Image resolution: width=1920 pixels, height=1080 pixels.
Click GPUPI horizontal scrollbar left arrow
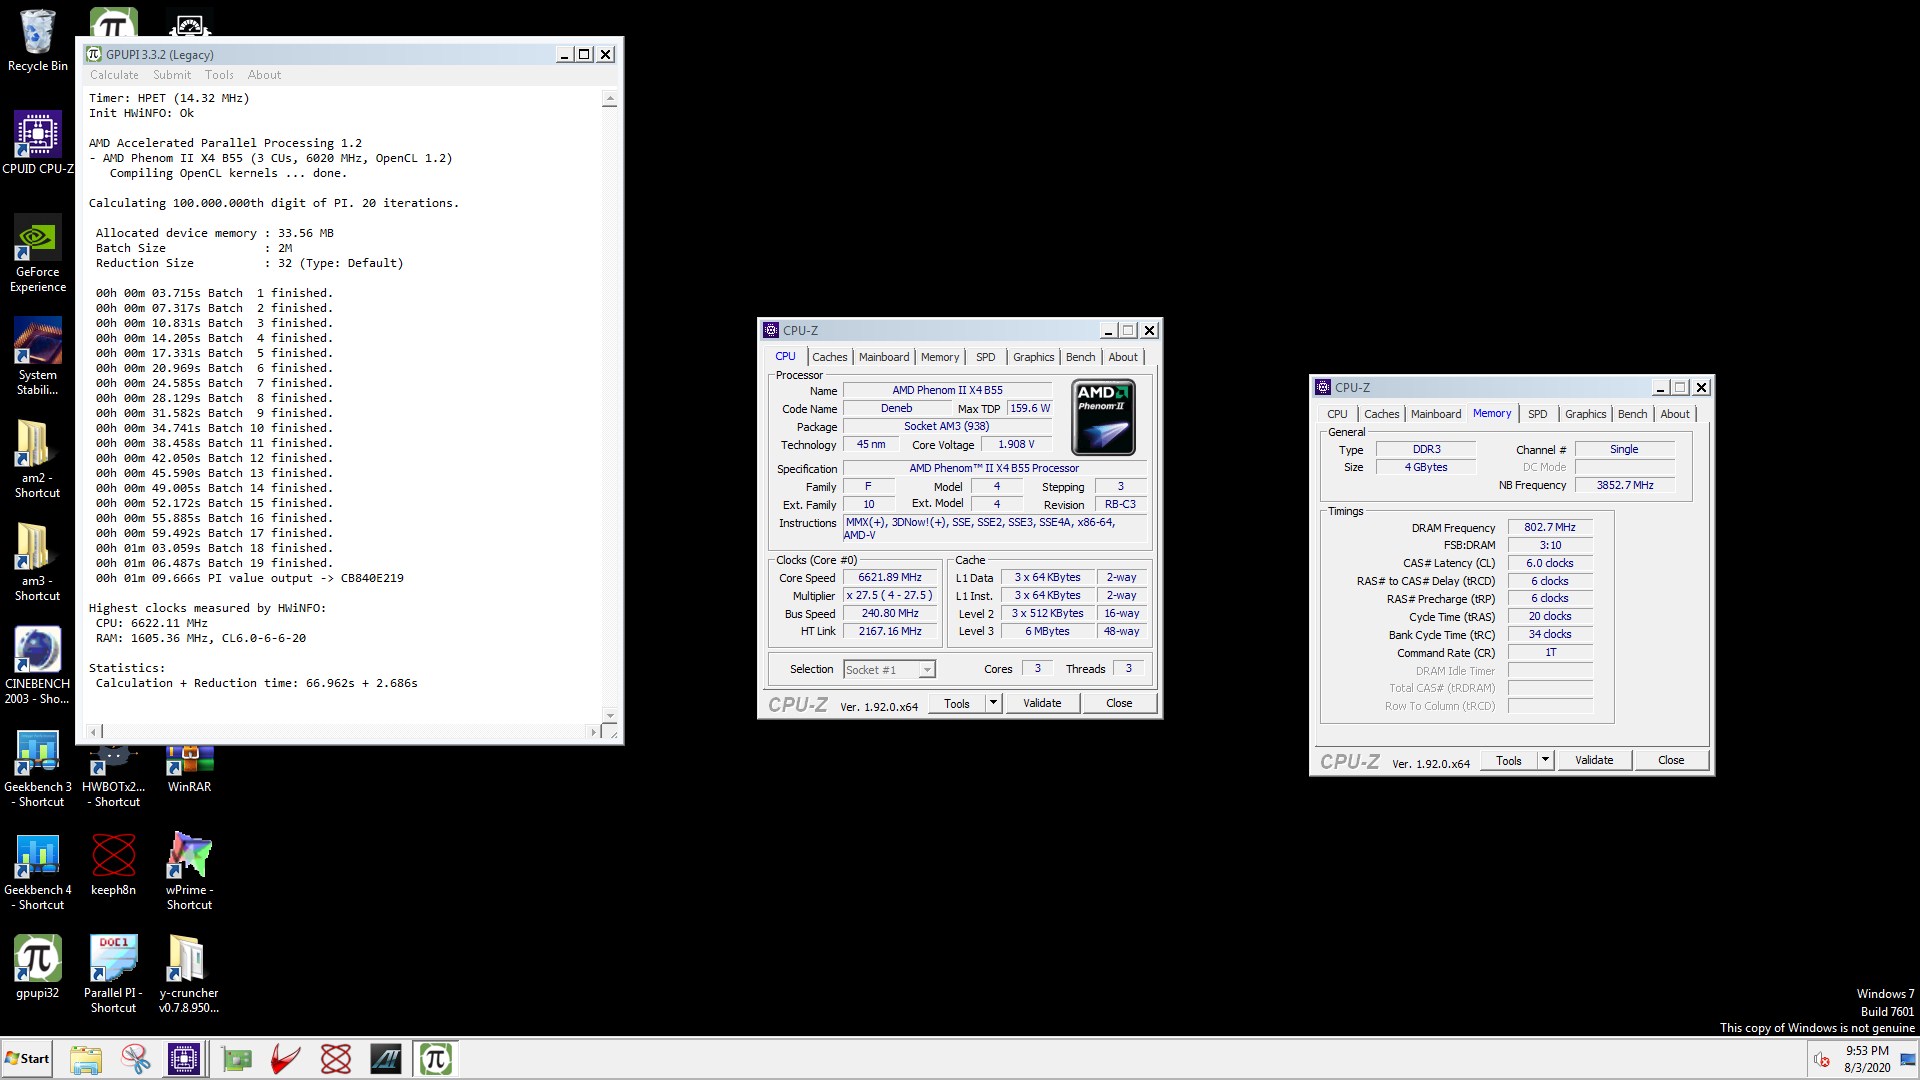point(95,732)
